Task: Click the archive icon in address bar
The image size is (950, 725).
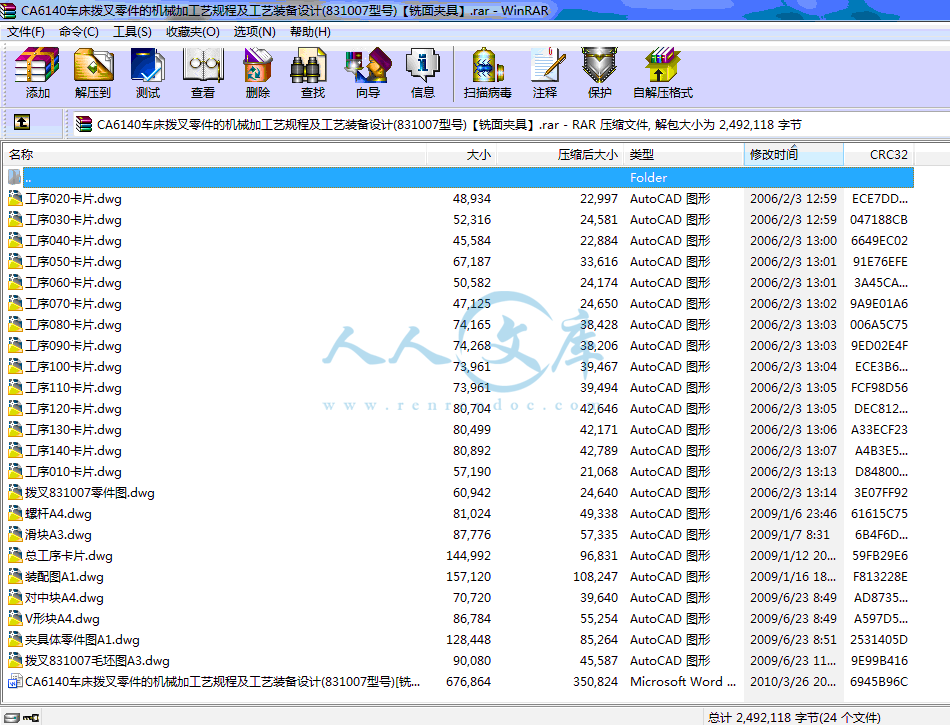Action: (84, 125)
